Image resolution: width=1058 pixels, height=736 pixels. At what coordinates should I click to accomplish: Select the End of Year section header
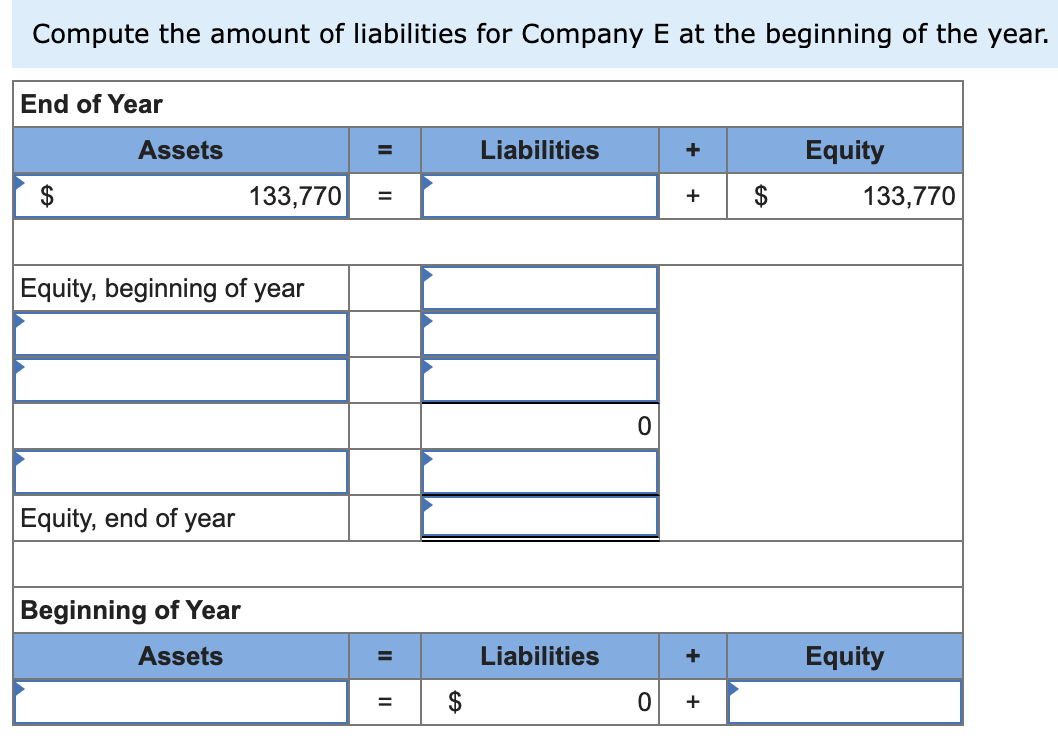coord(88,104)
